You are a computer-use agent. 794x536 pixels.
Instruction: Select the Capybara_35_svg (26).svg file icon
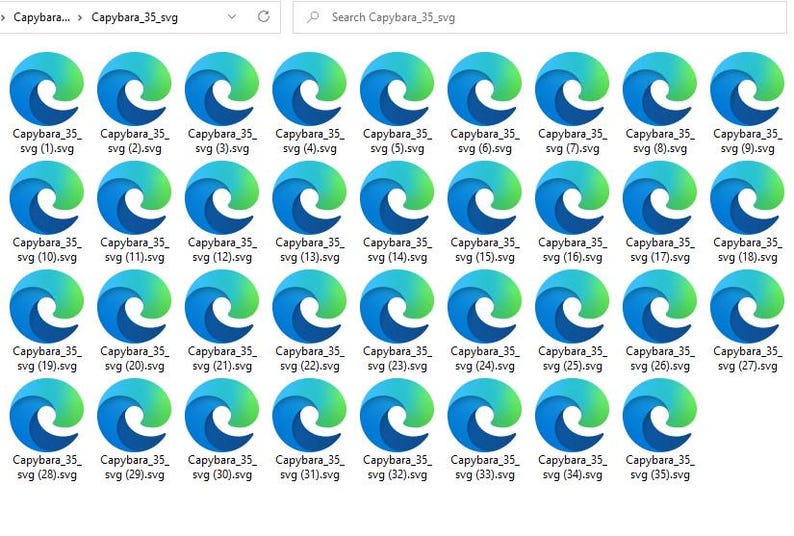click(x=660, y=307)
